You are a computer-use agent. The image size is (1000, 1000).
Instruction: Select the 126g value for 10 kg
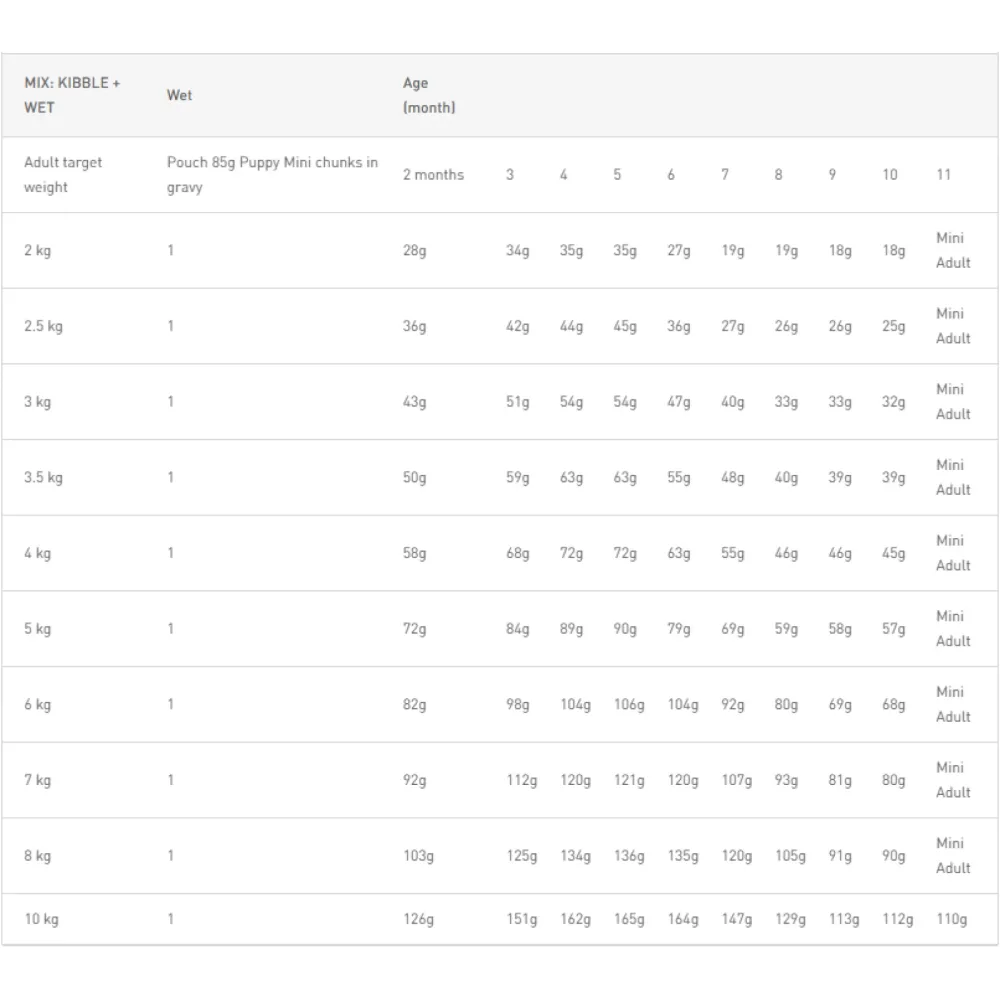pos(418,919)
